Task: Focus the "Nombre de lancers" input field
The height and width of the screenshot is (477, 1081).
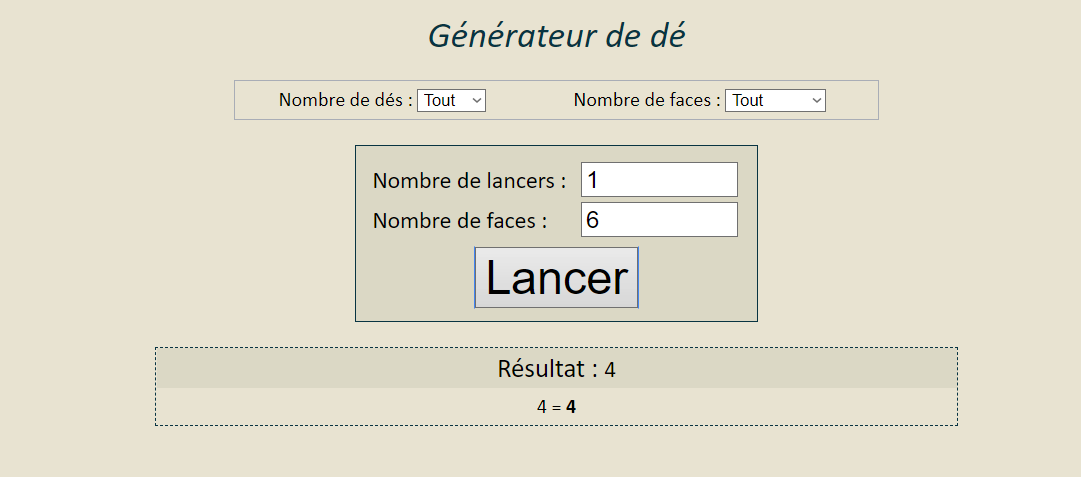Action: click(659, 180)
